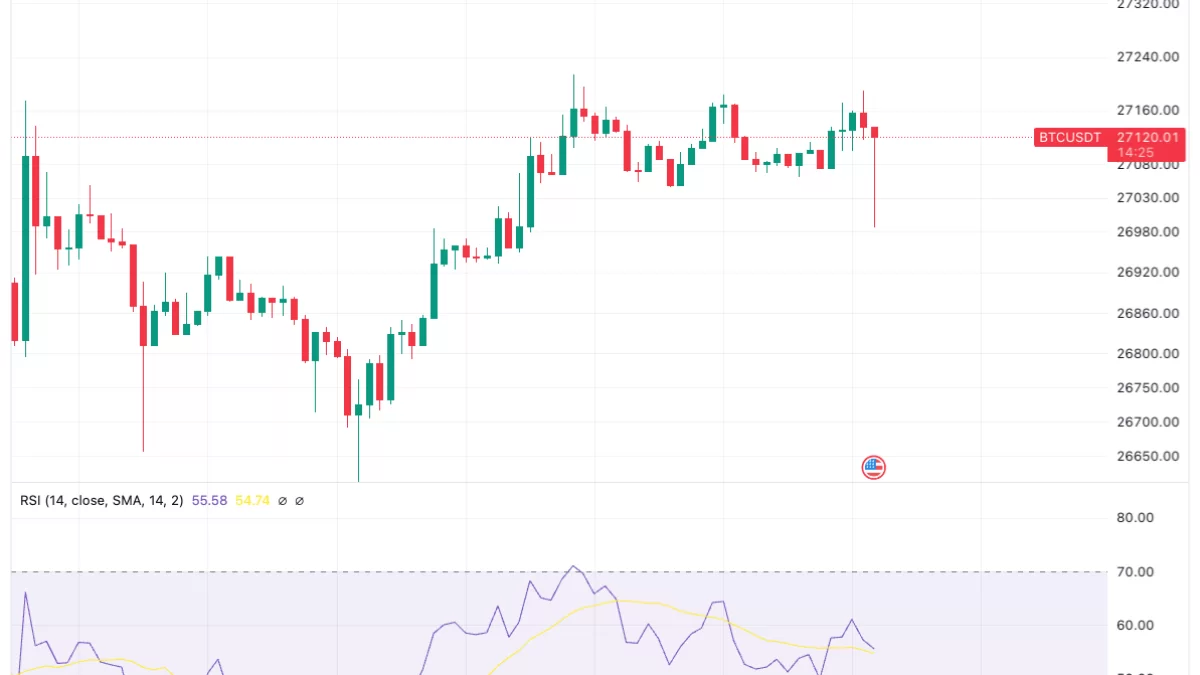Click the current price tag 27120.01

[1149, 137]
